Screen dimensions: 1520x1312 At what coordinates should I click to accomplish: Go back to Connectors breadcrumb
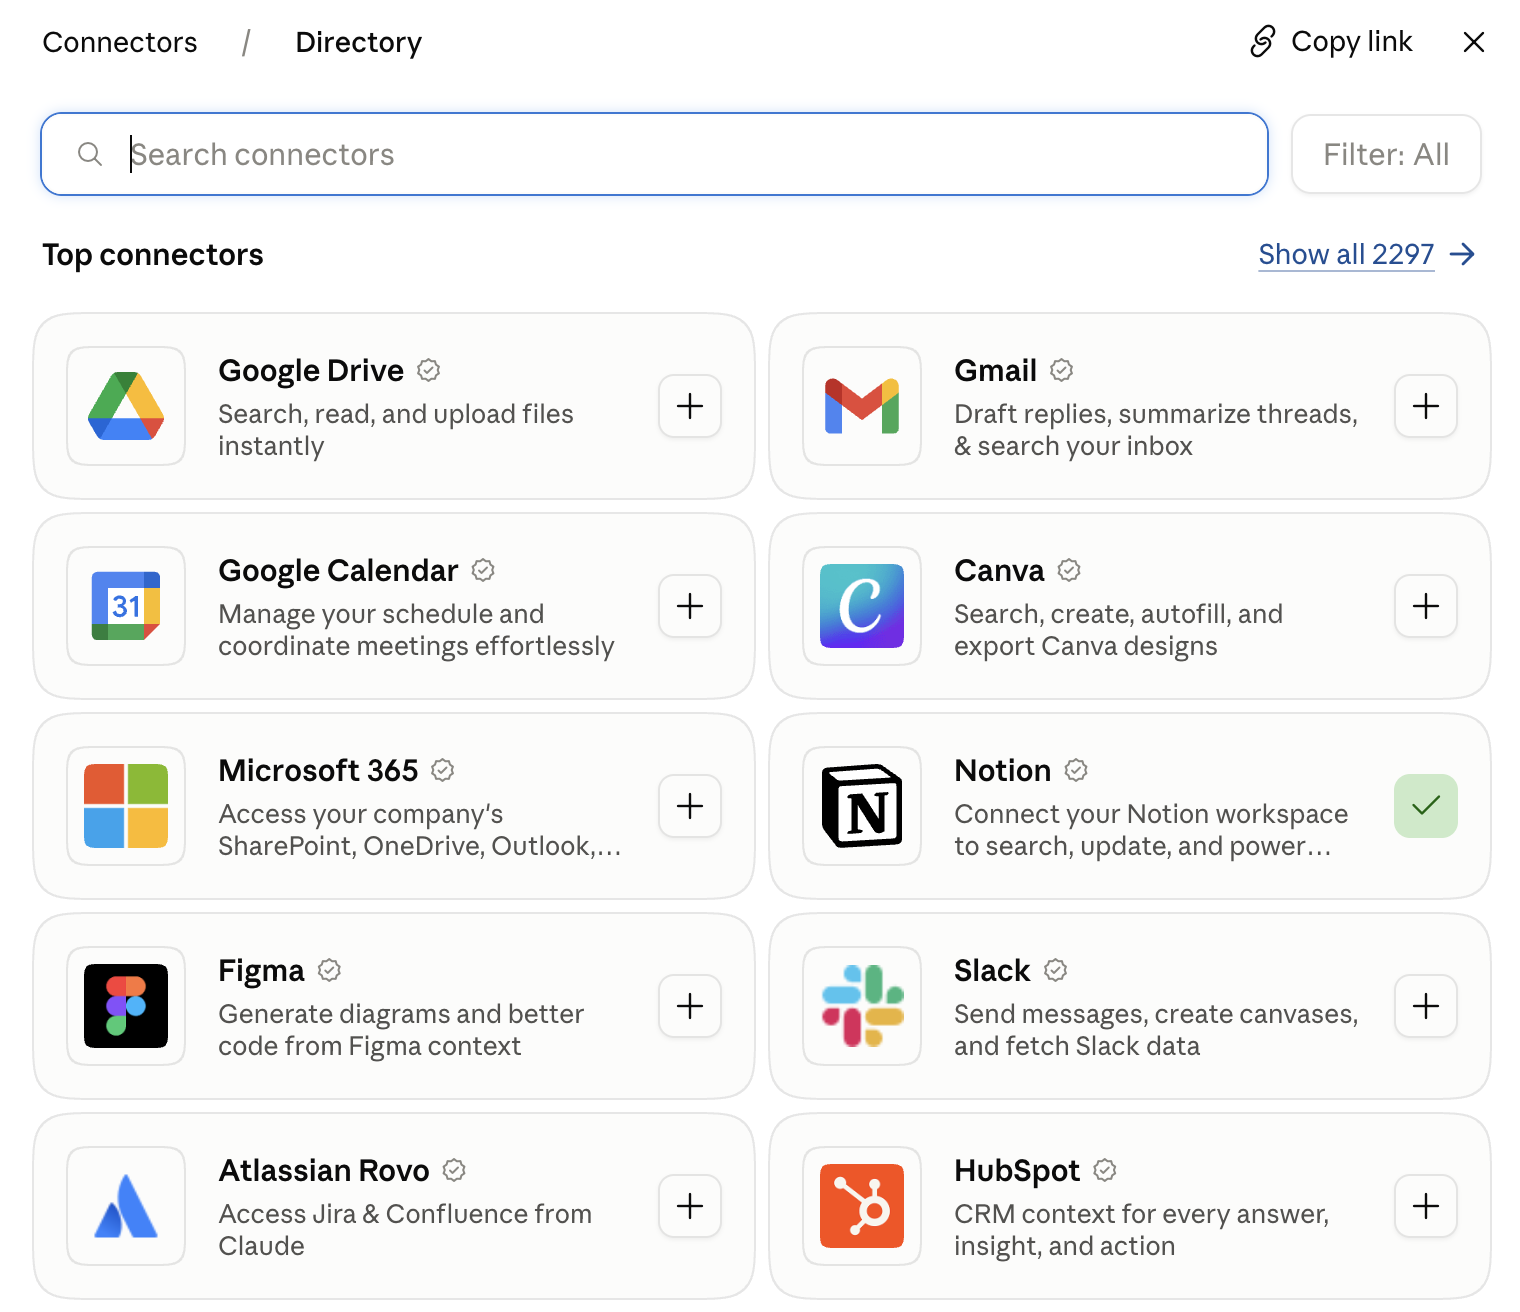120,42
